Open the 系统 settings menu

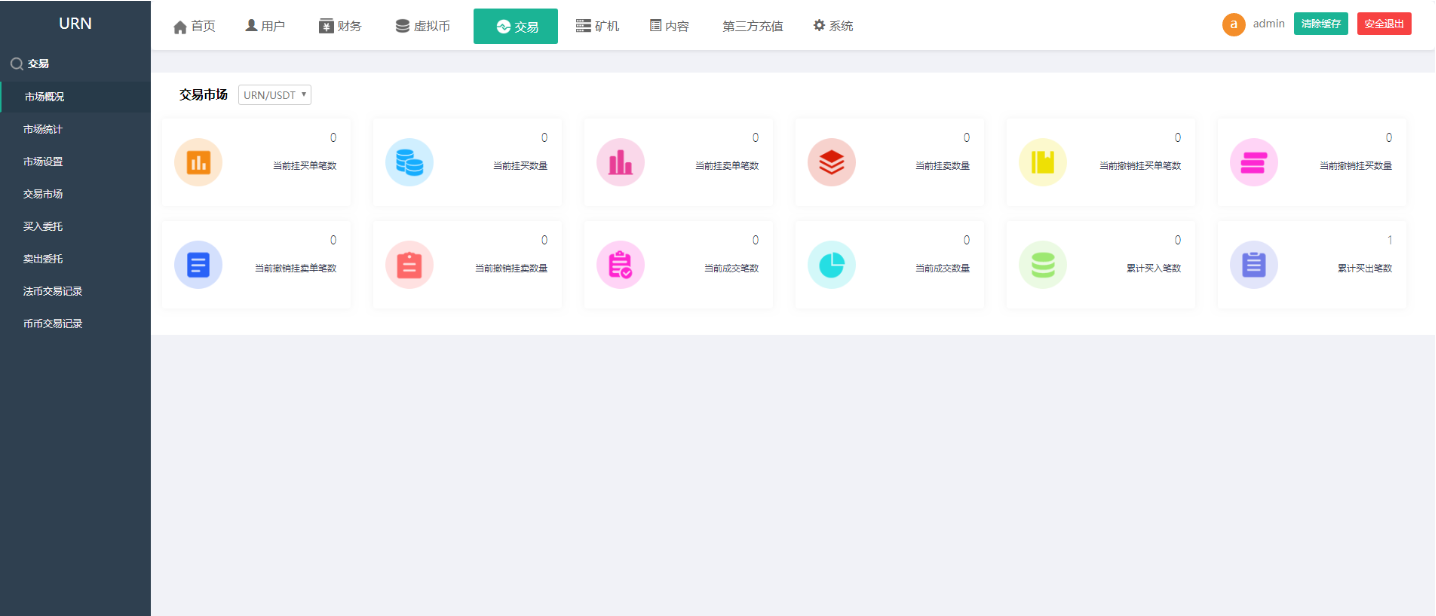click(x=833, y=26)
